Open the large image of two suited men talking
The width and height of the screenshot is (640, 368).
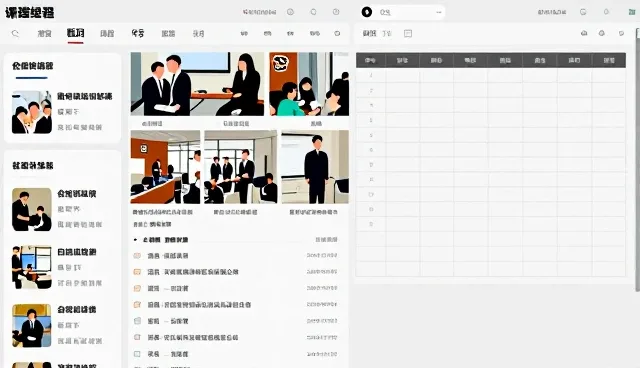(197, 84)
